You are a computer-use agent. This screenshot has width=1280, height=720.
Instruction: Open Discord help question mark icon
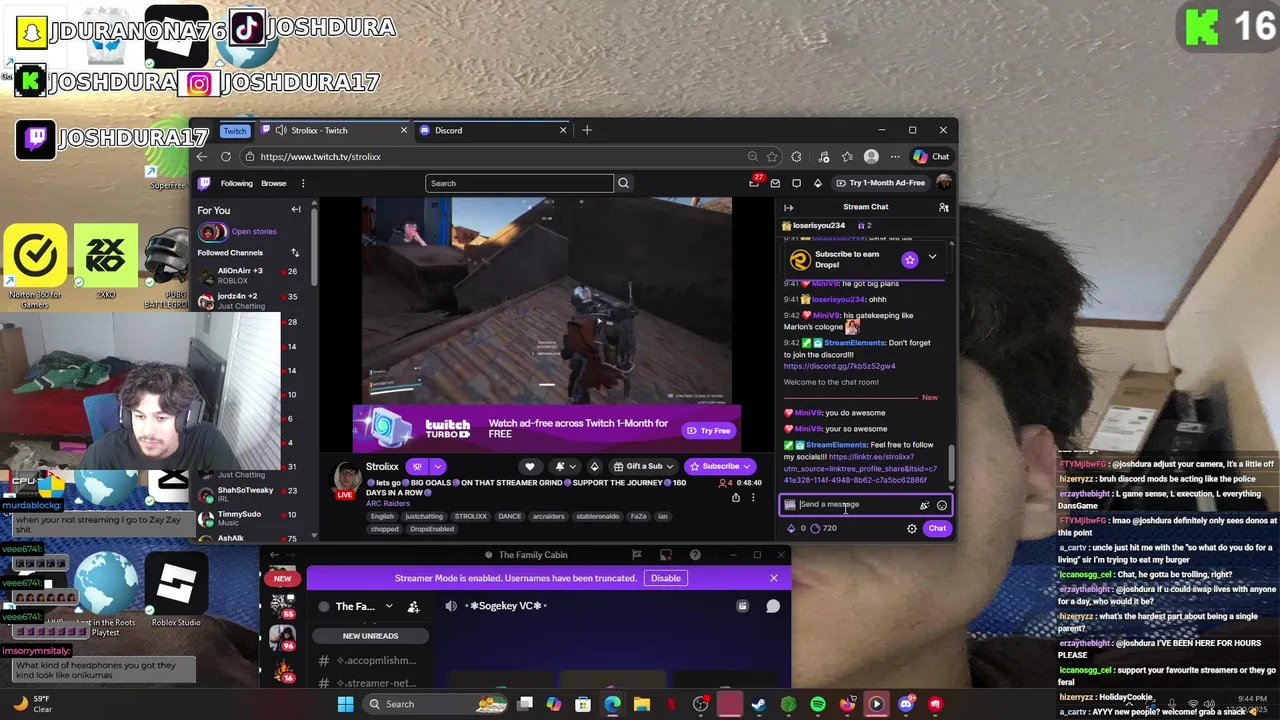tap(695, 555)
